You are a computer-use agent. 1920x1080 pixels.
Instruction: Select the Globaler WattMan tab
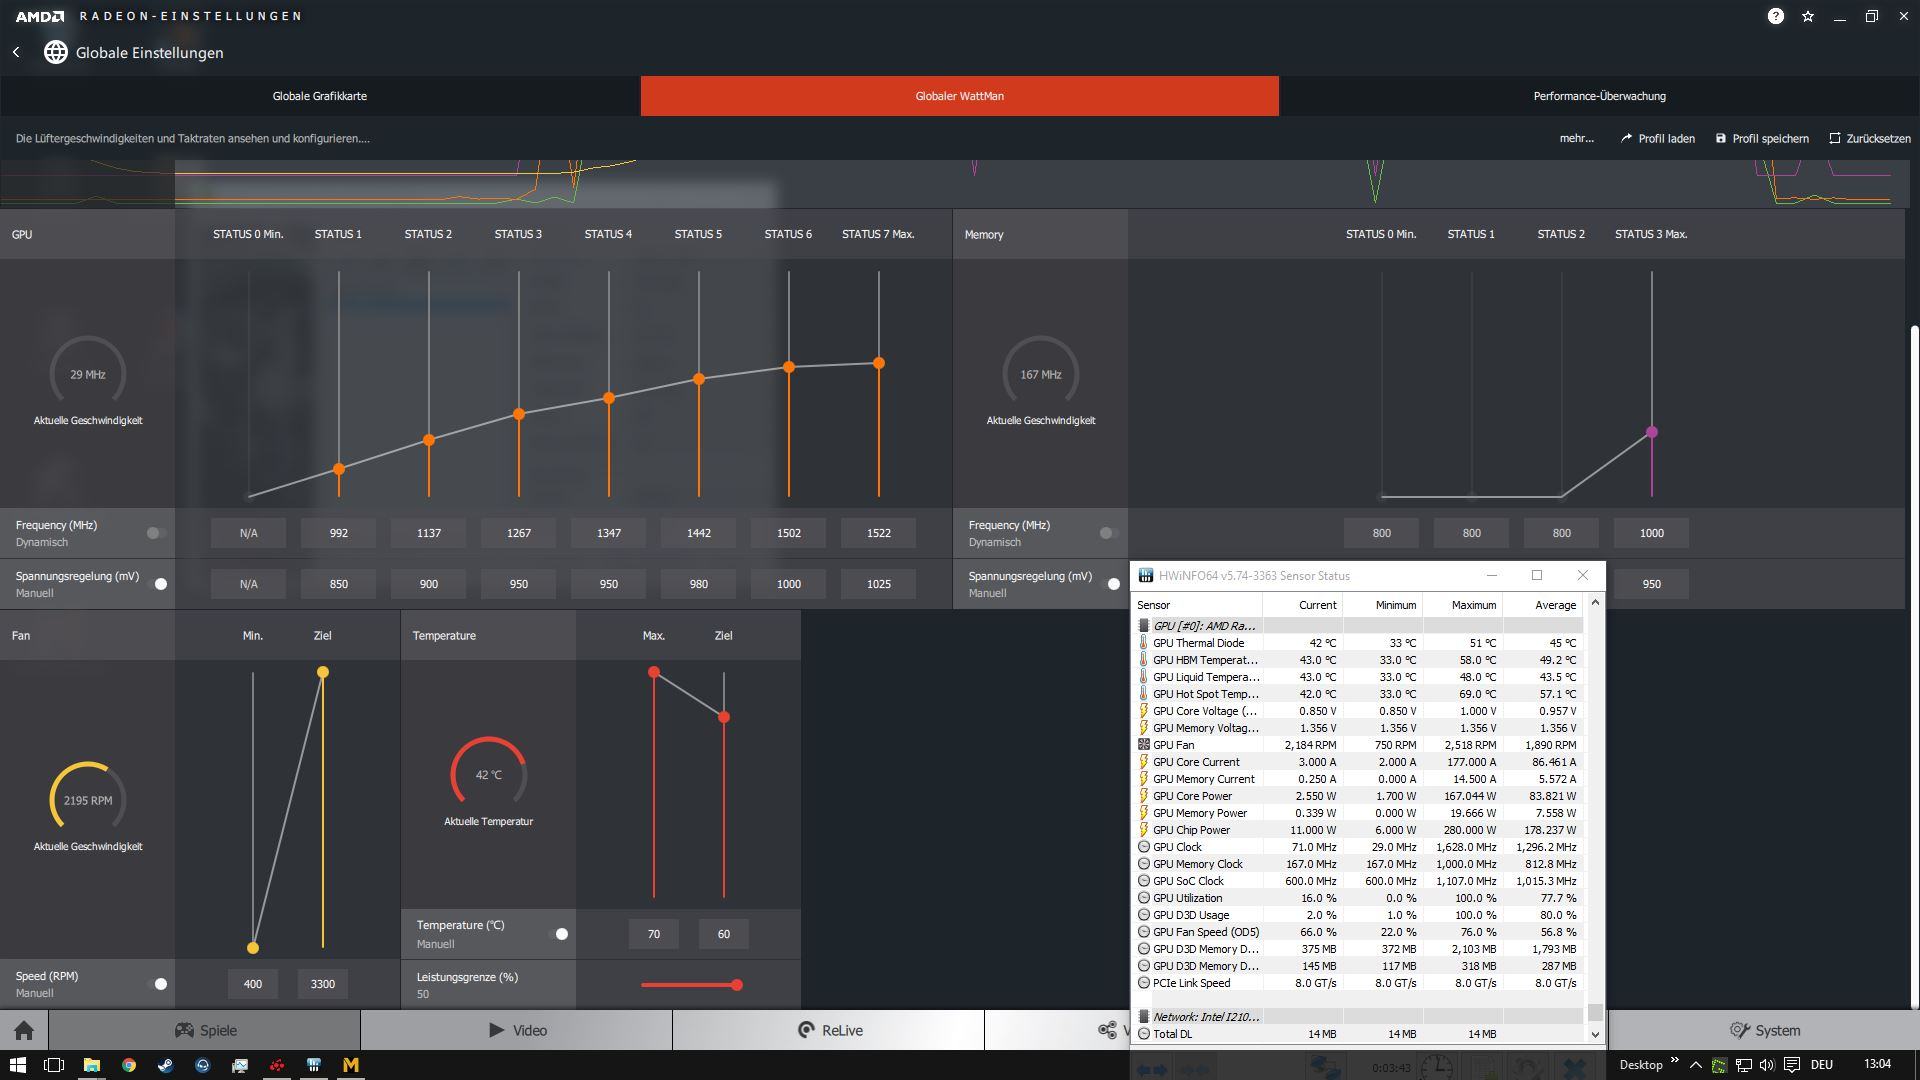[960, 96]
